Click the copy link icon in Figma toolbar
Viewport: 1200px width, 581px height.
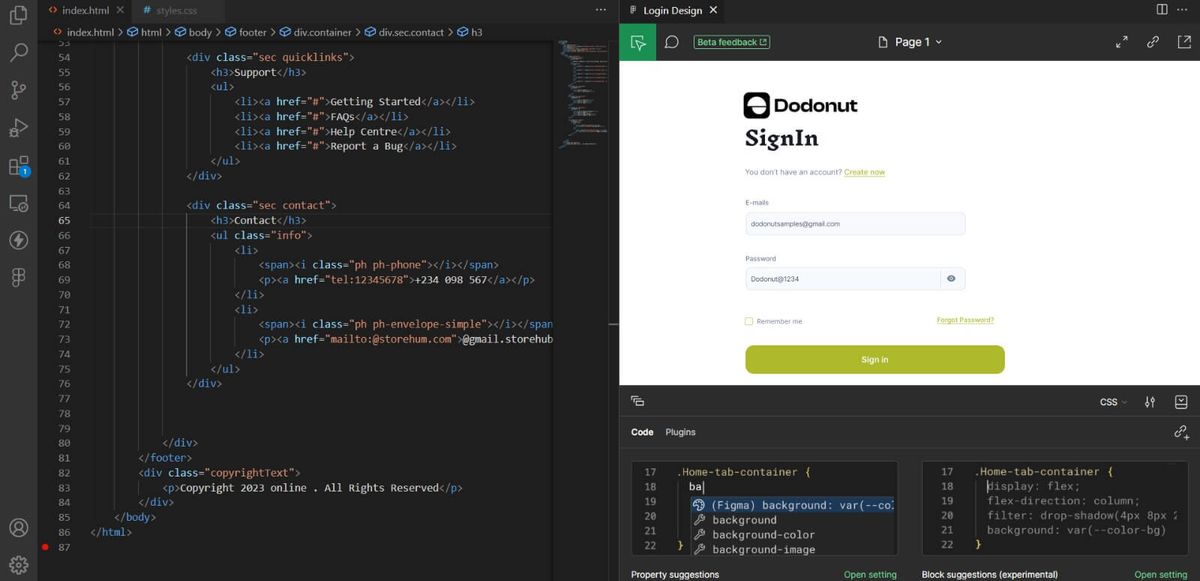(x=1153, y=42)
